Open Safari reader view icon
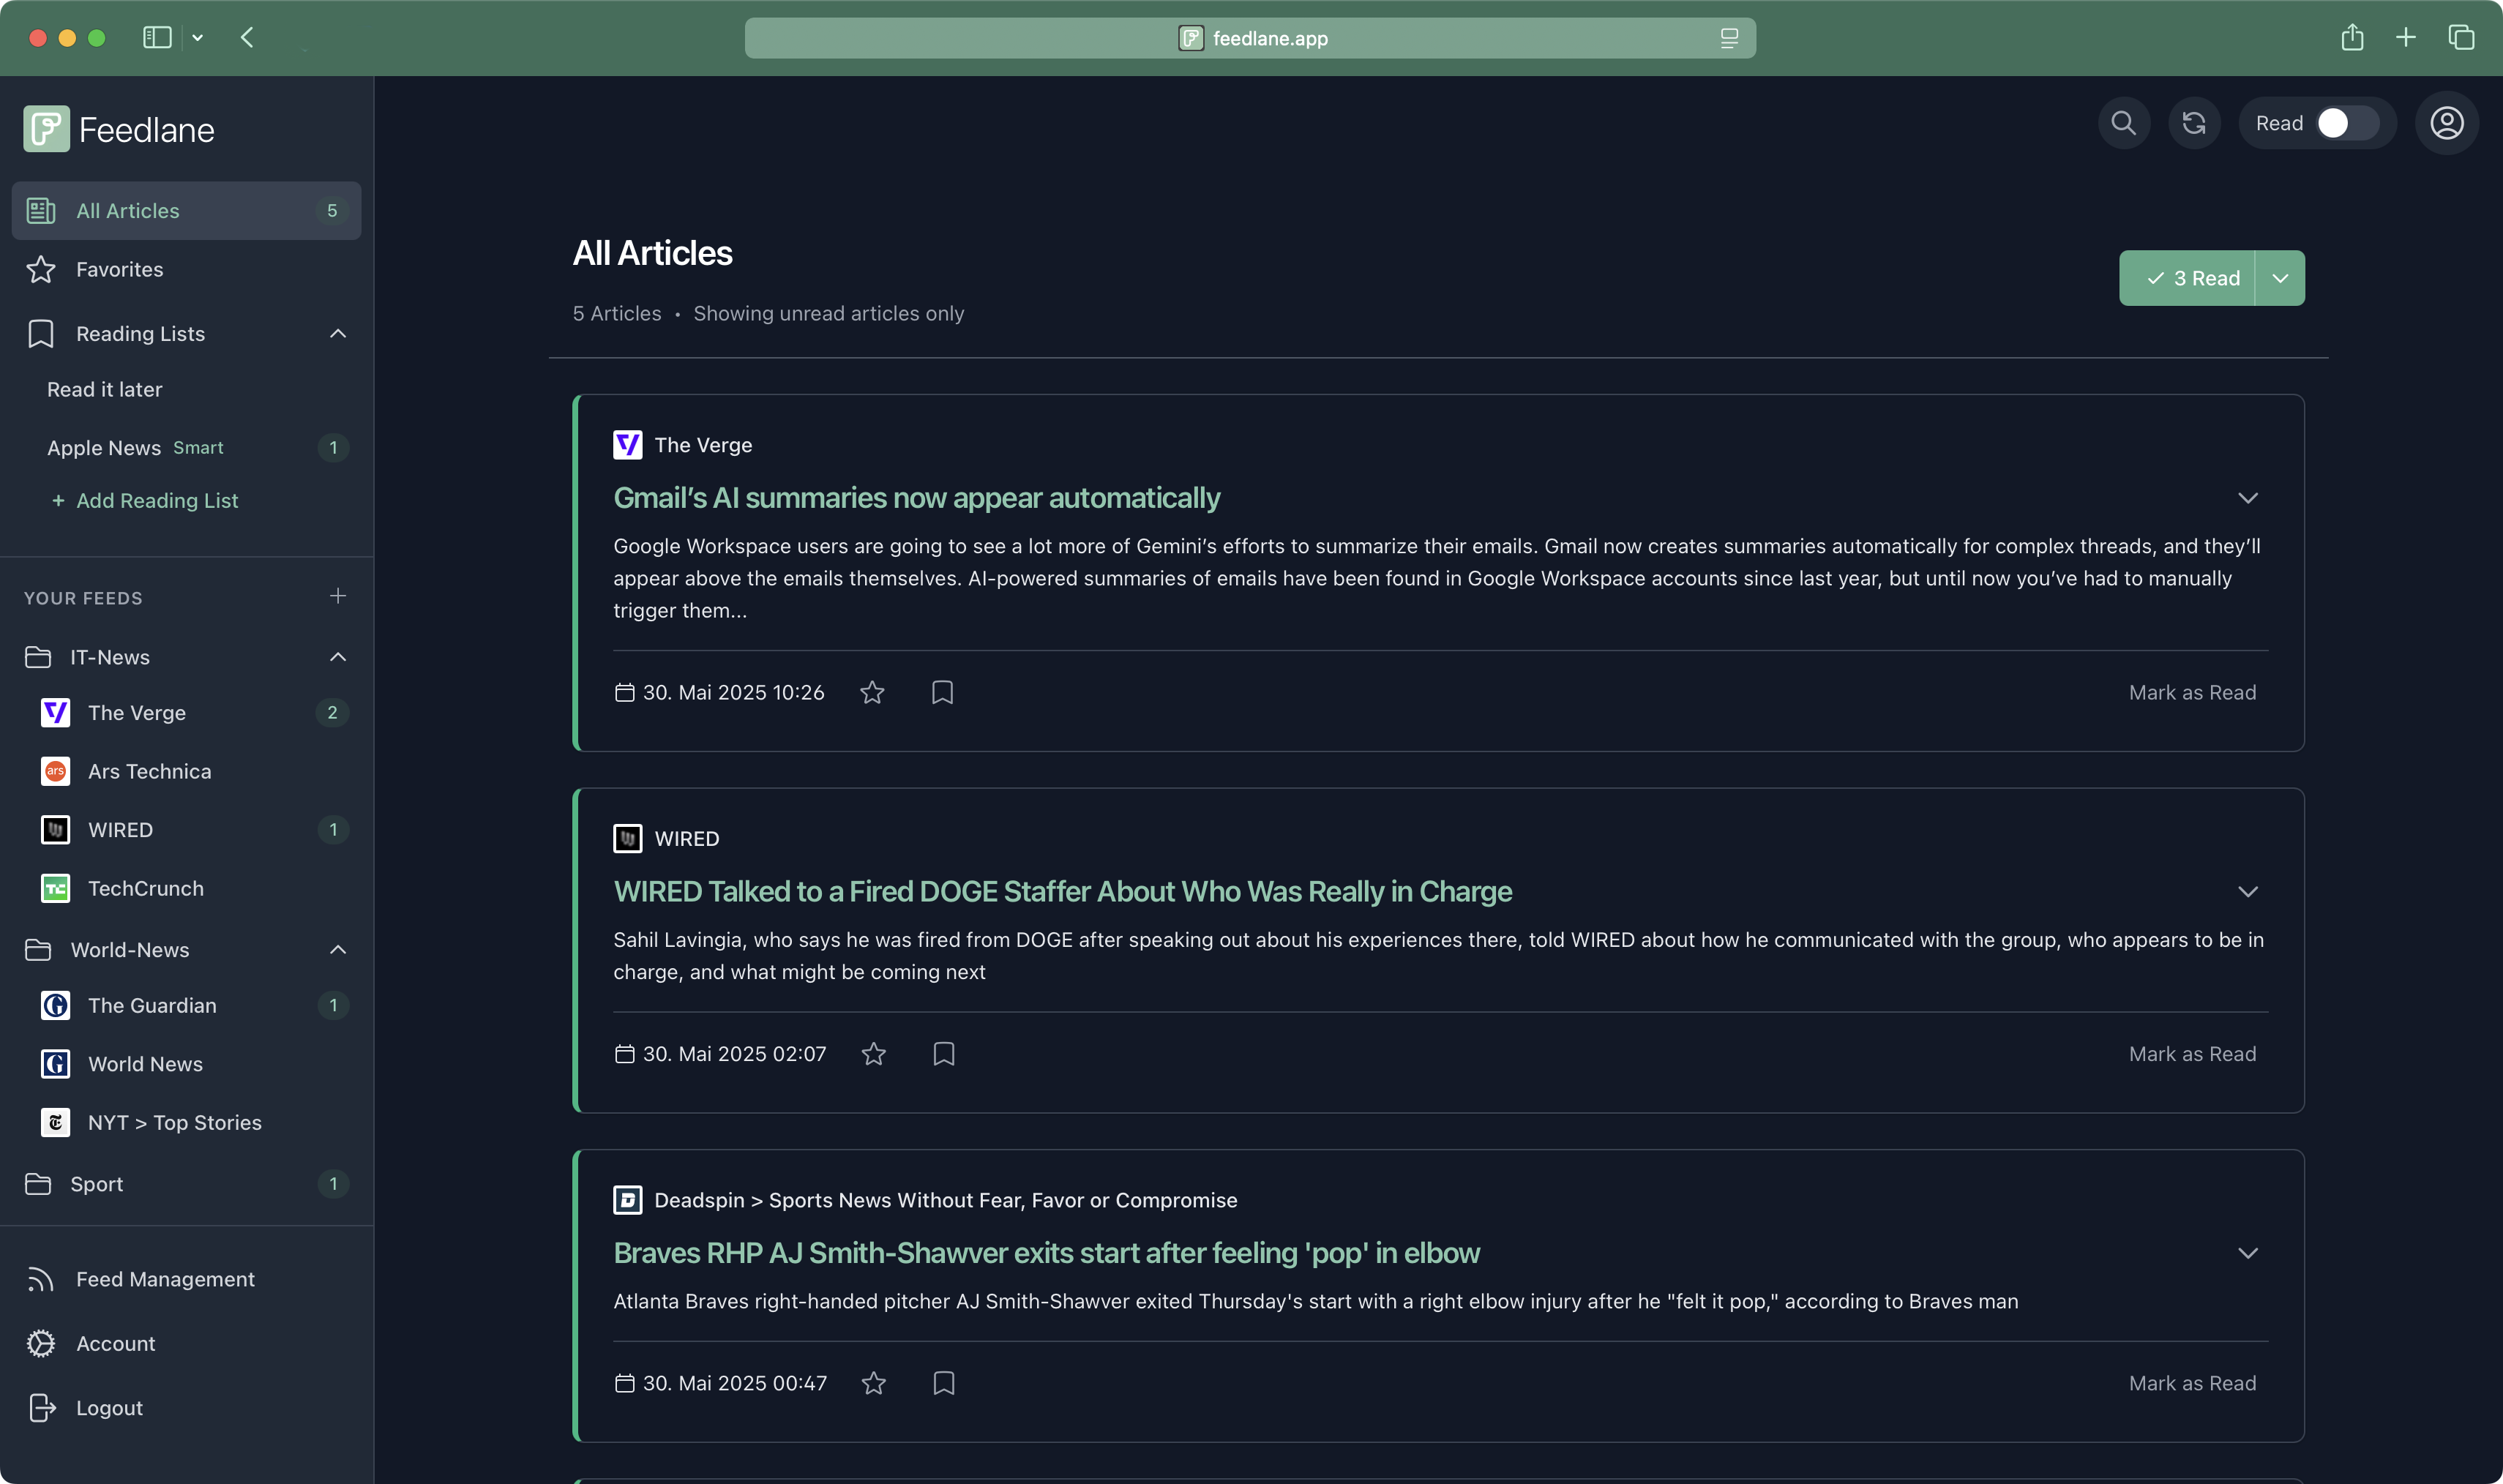This screenshot has height=1484, width=2503. 1729,38
